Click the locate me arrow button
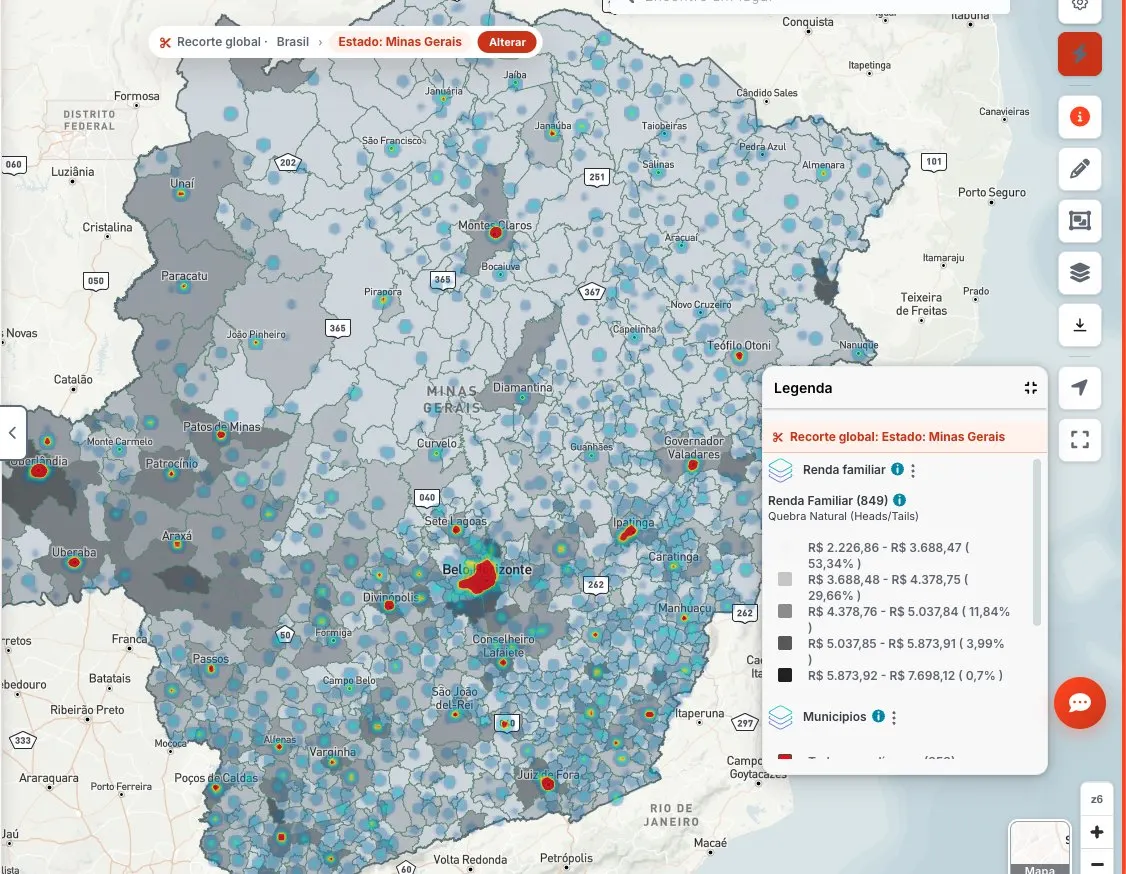 1079,388
